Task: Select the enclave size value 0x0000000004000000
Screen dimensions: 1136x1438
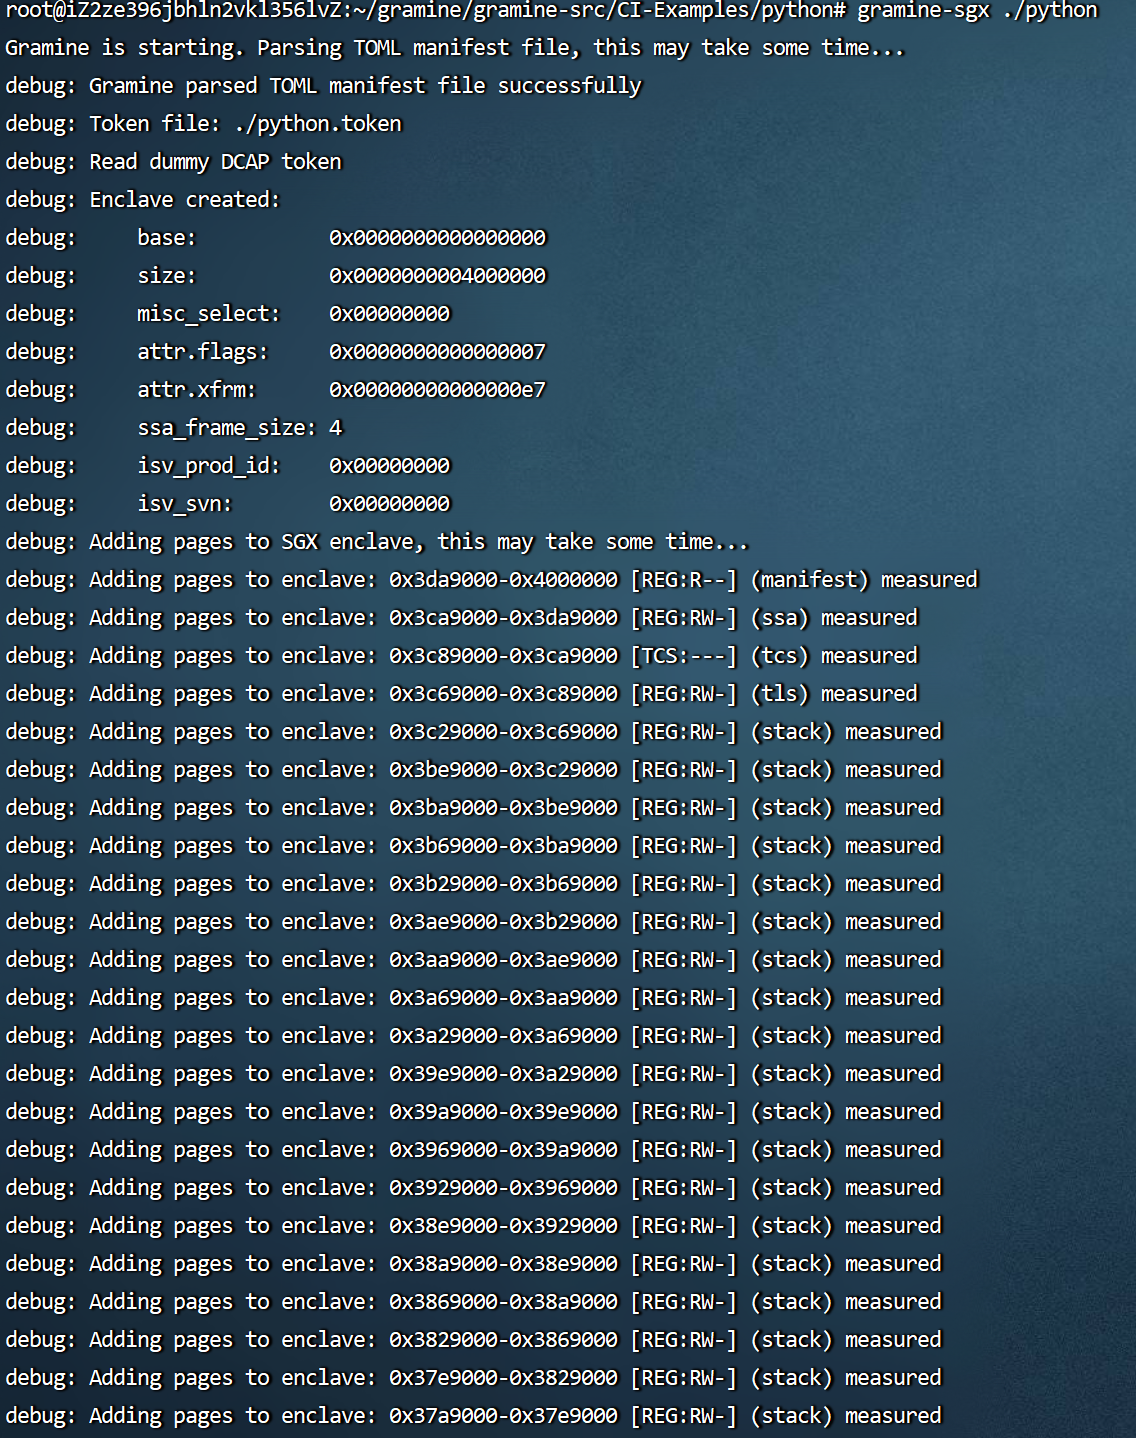Action: tap(437, 276)
